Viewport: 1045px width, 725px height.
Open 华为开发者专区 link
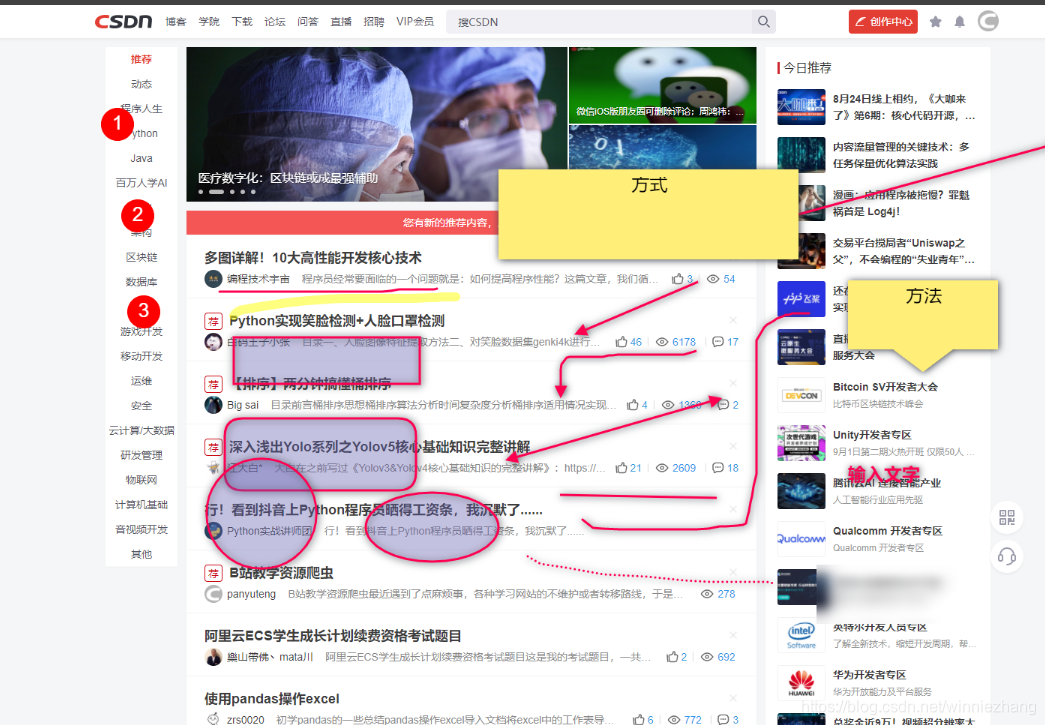(869, 675)
